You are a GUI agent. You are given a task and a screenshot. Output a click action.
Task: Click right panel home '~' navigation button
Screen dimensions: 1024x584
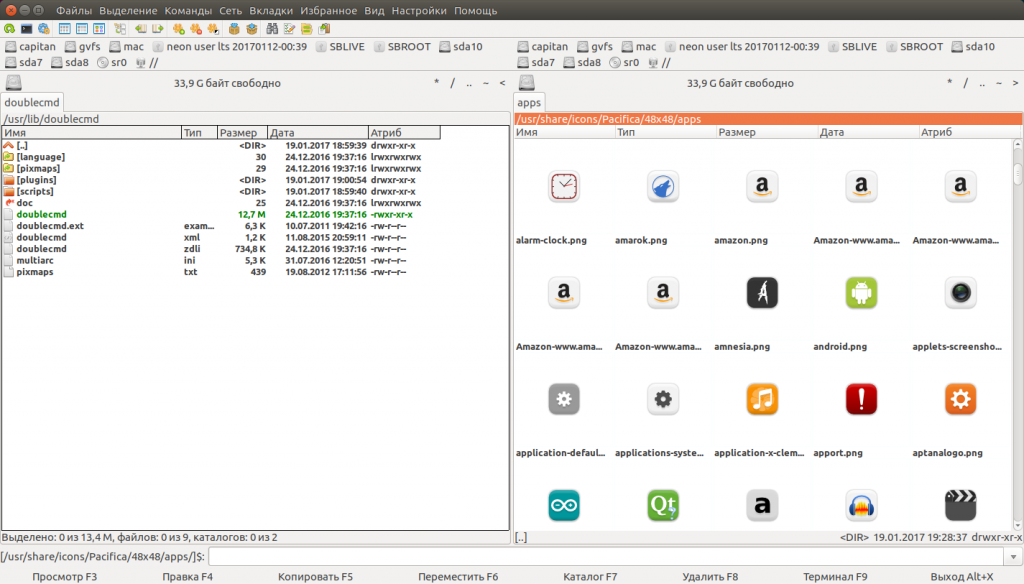pyautogui.click(x=999, y=83)
